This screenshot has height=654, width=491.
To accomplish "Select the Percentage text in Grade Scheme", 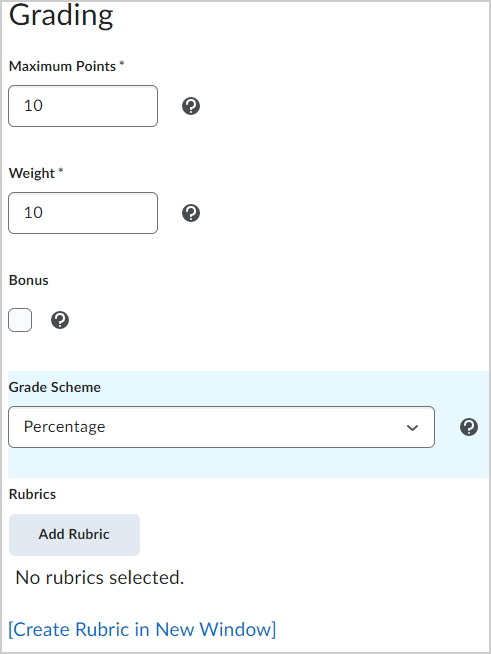I will 65,427.
